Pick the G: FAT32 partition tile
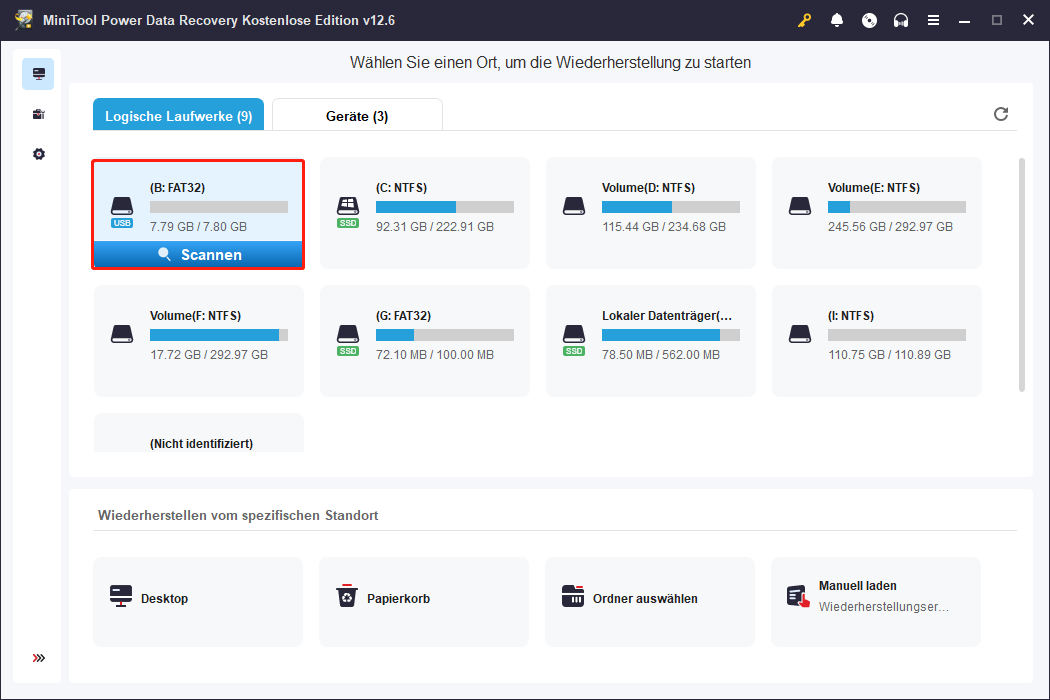The image size is (1050, 700). pos(424,340)
